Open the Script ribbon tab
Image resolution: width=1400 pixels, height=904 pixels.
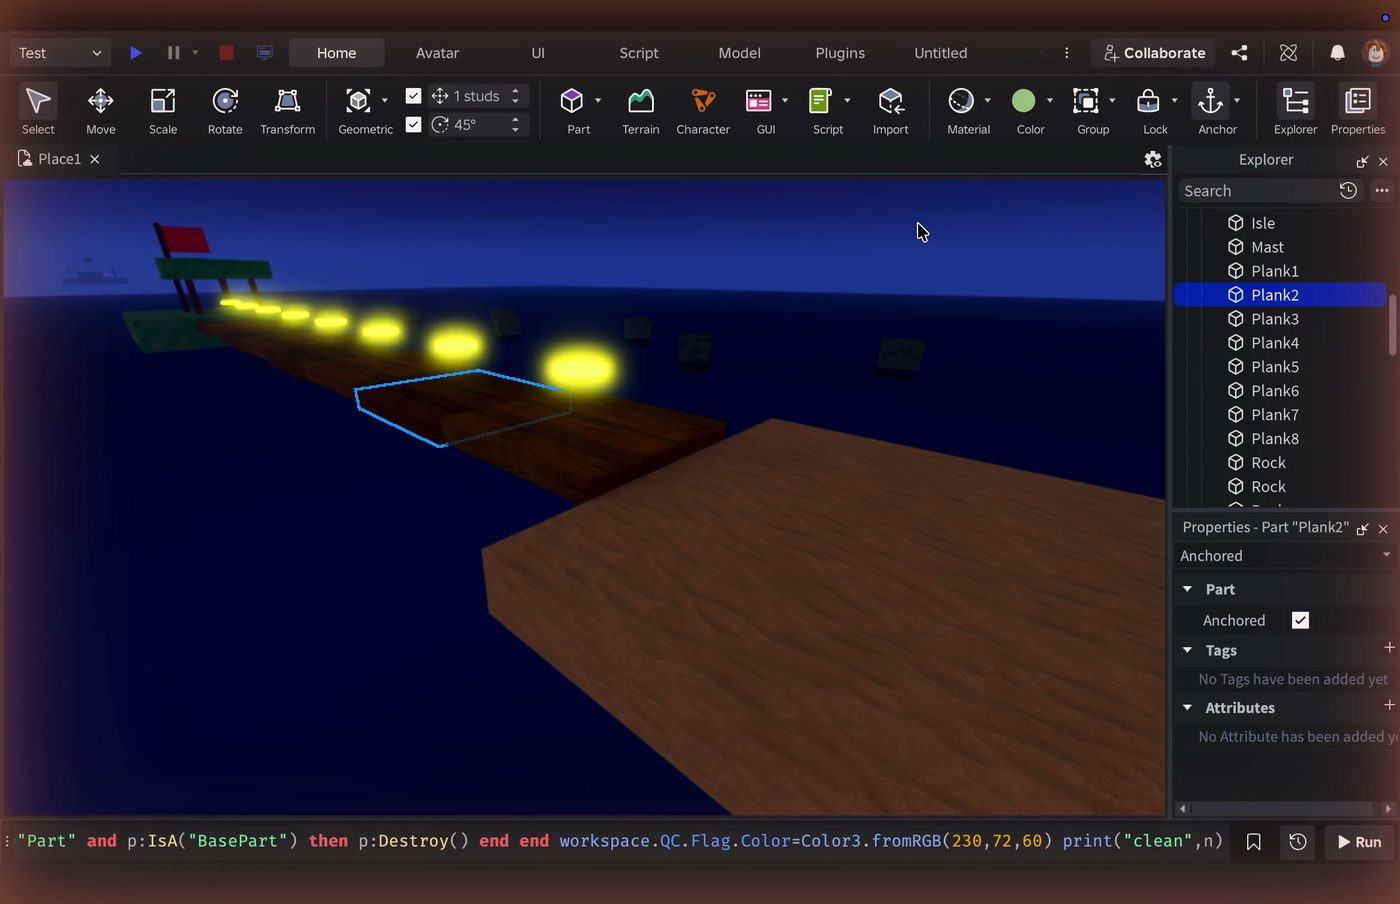(639, 53)
